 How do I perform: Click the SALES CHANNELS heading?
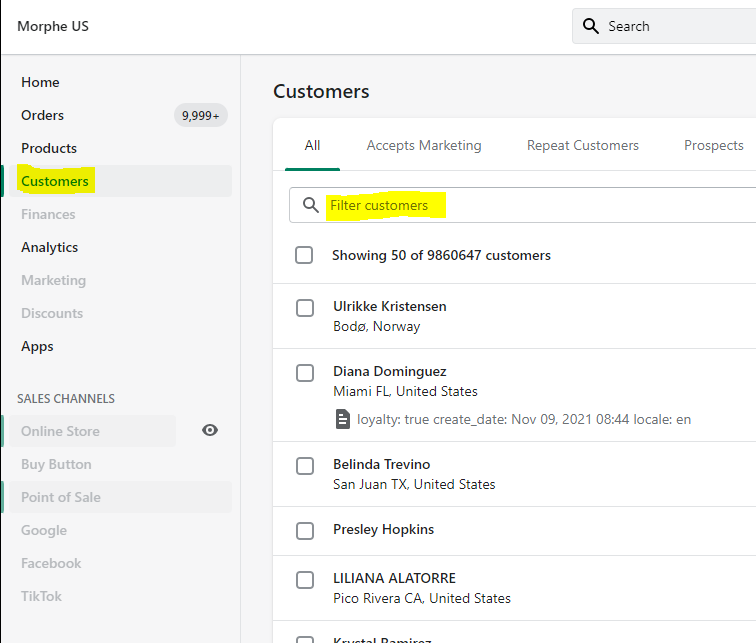point(66,399)
